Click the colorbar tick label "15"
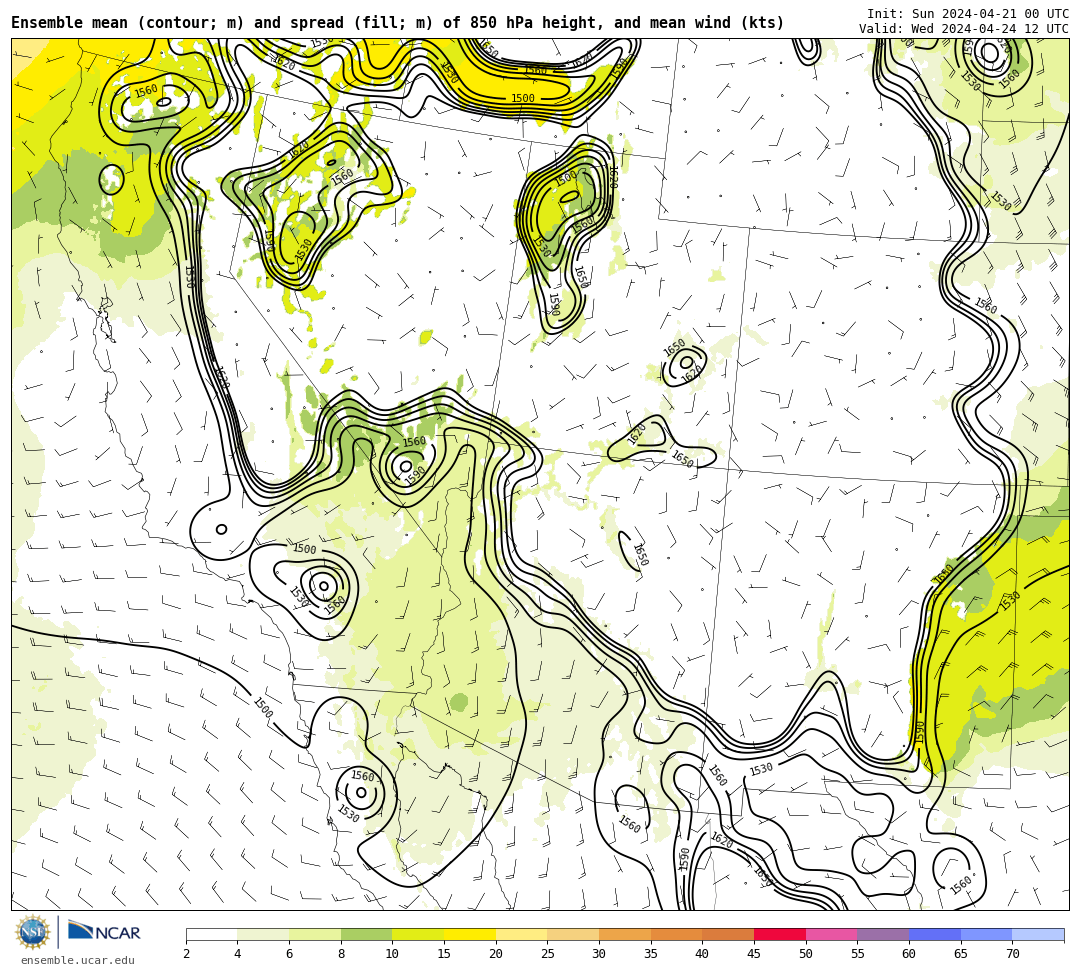1080x973 pixels. point(444,954)
